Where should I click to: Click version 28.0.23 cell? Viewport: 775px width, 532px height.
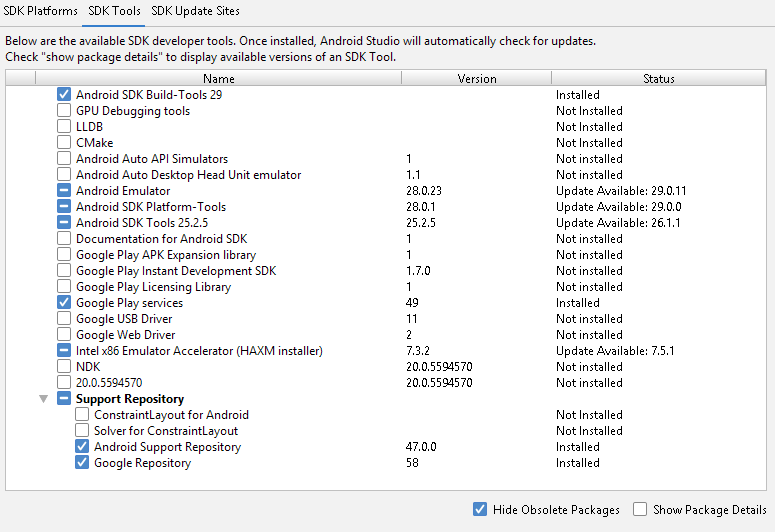click(424, 190)
